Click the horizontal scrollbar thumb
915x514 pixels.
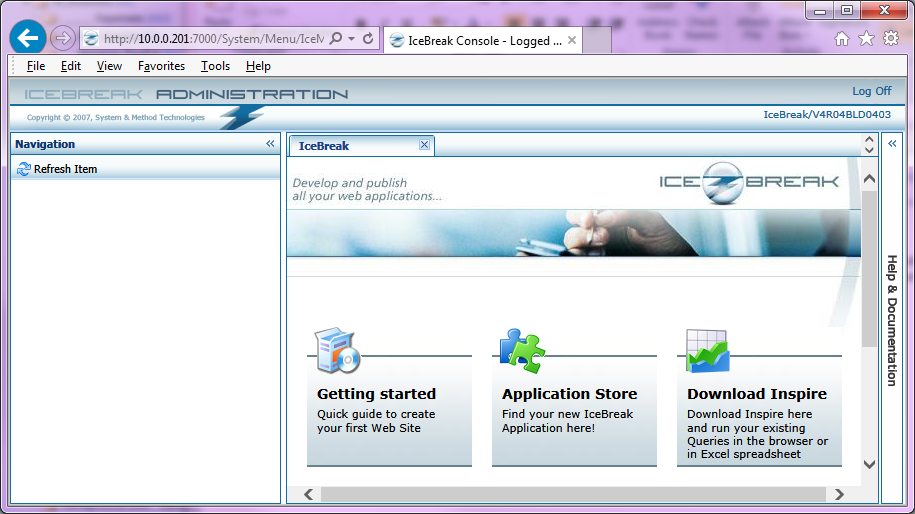coord(573,494)
